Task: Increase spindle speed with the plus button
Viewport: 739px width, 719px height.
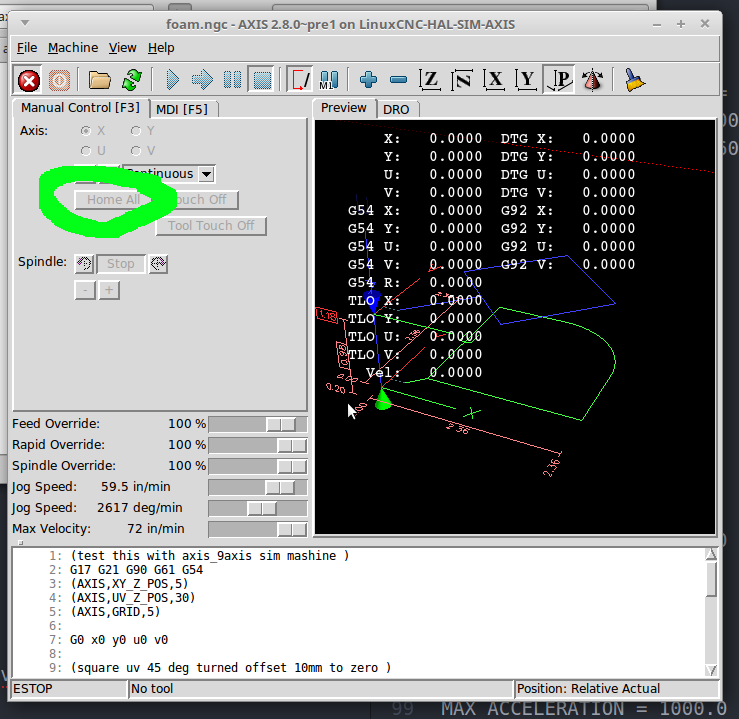Action: pos(109,290)
